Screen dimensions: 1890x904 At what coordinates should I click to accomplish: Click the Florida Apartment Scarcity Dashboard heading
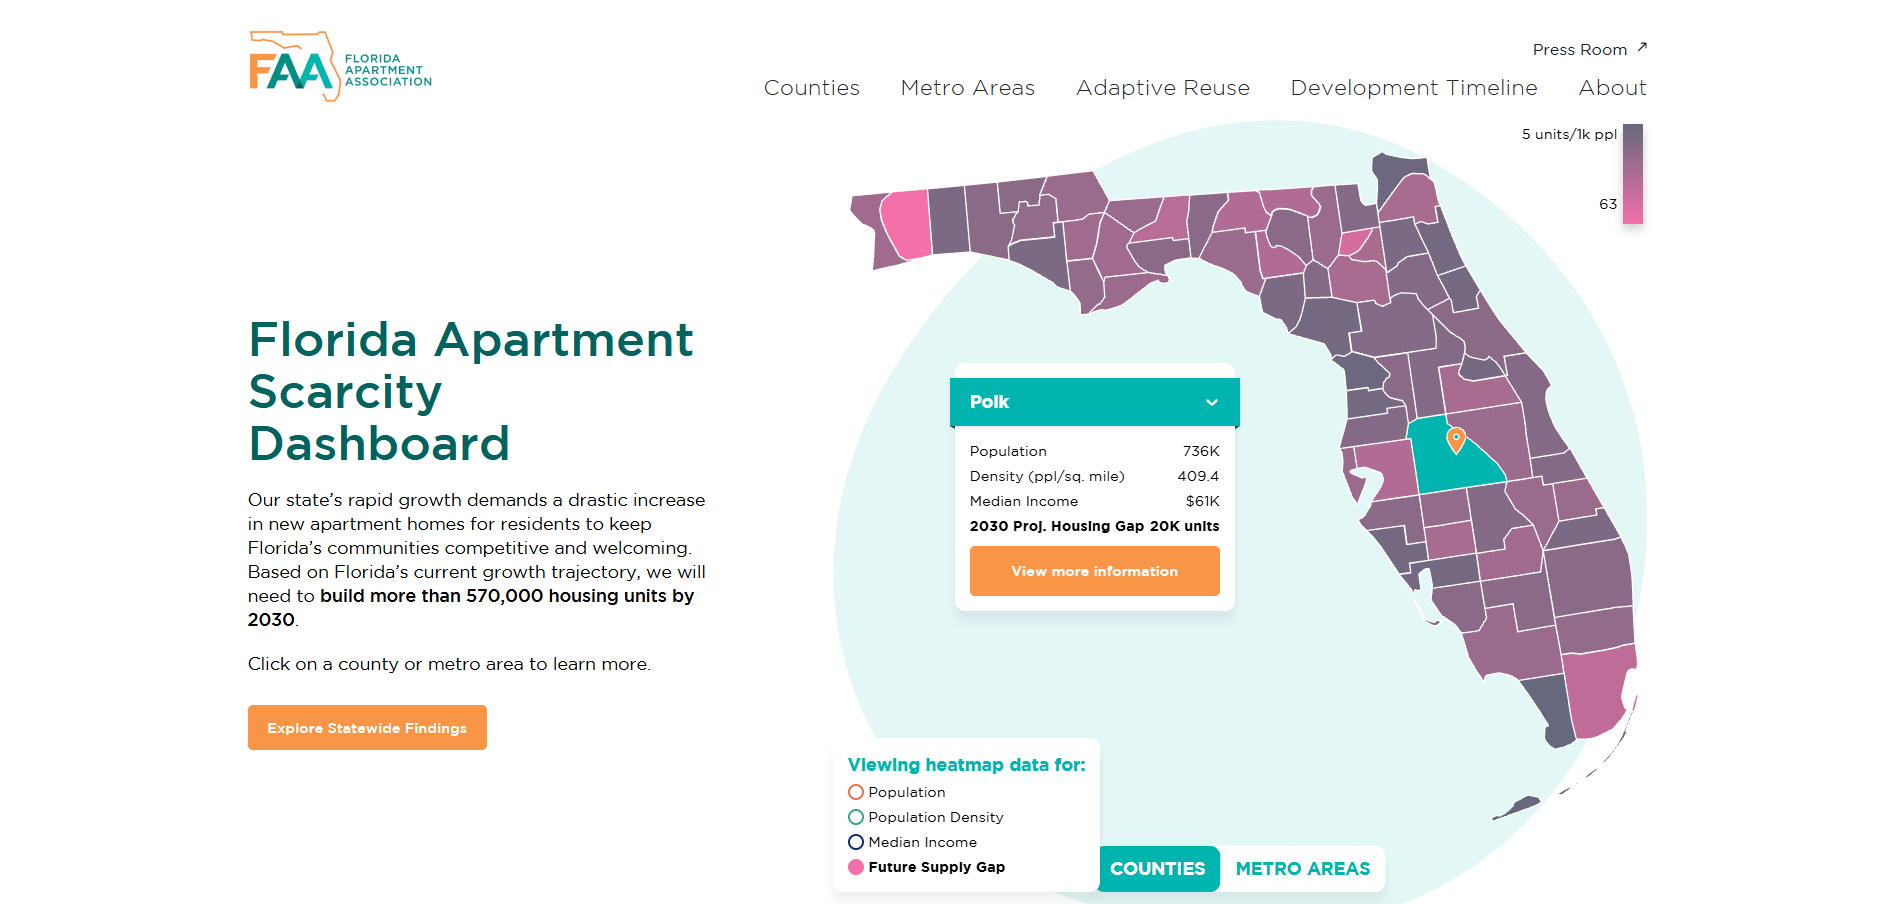tap(470, 391)
